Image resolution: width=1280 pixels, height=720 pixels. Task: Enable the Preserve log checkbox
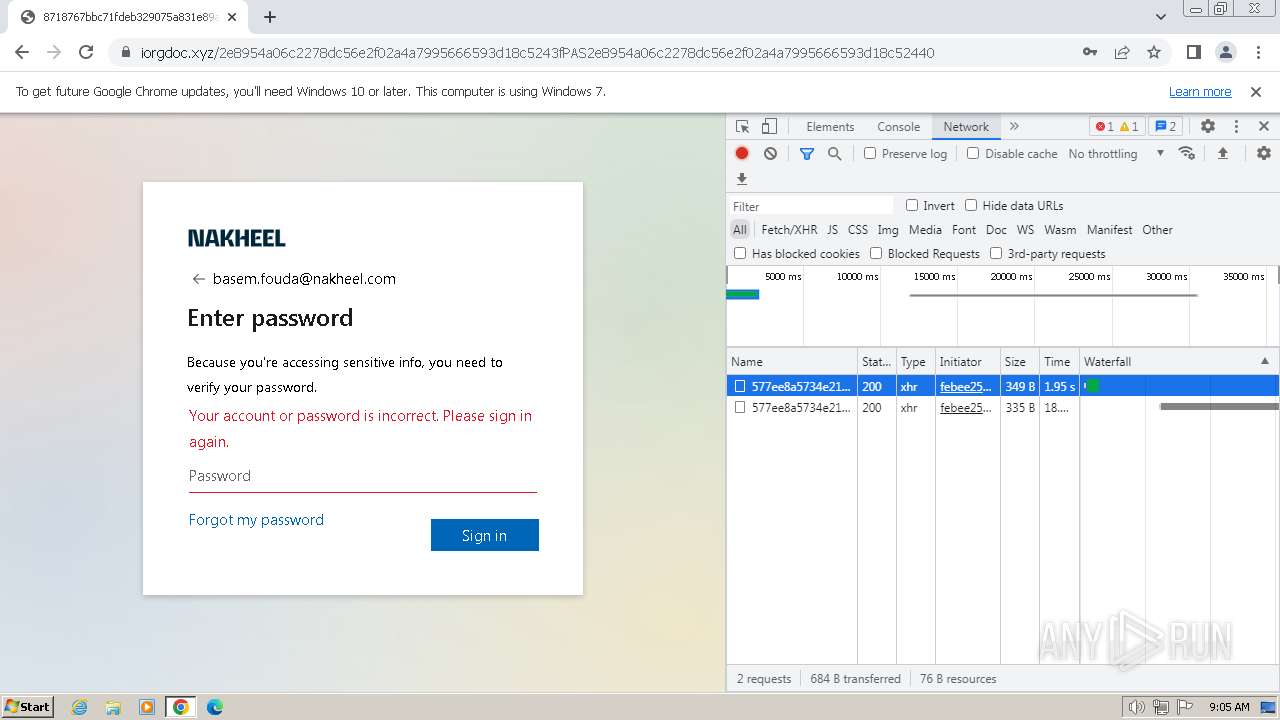(870, 153)
